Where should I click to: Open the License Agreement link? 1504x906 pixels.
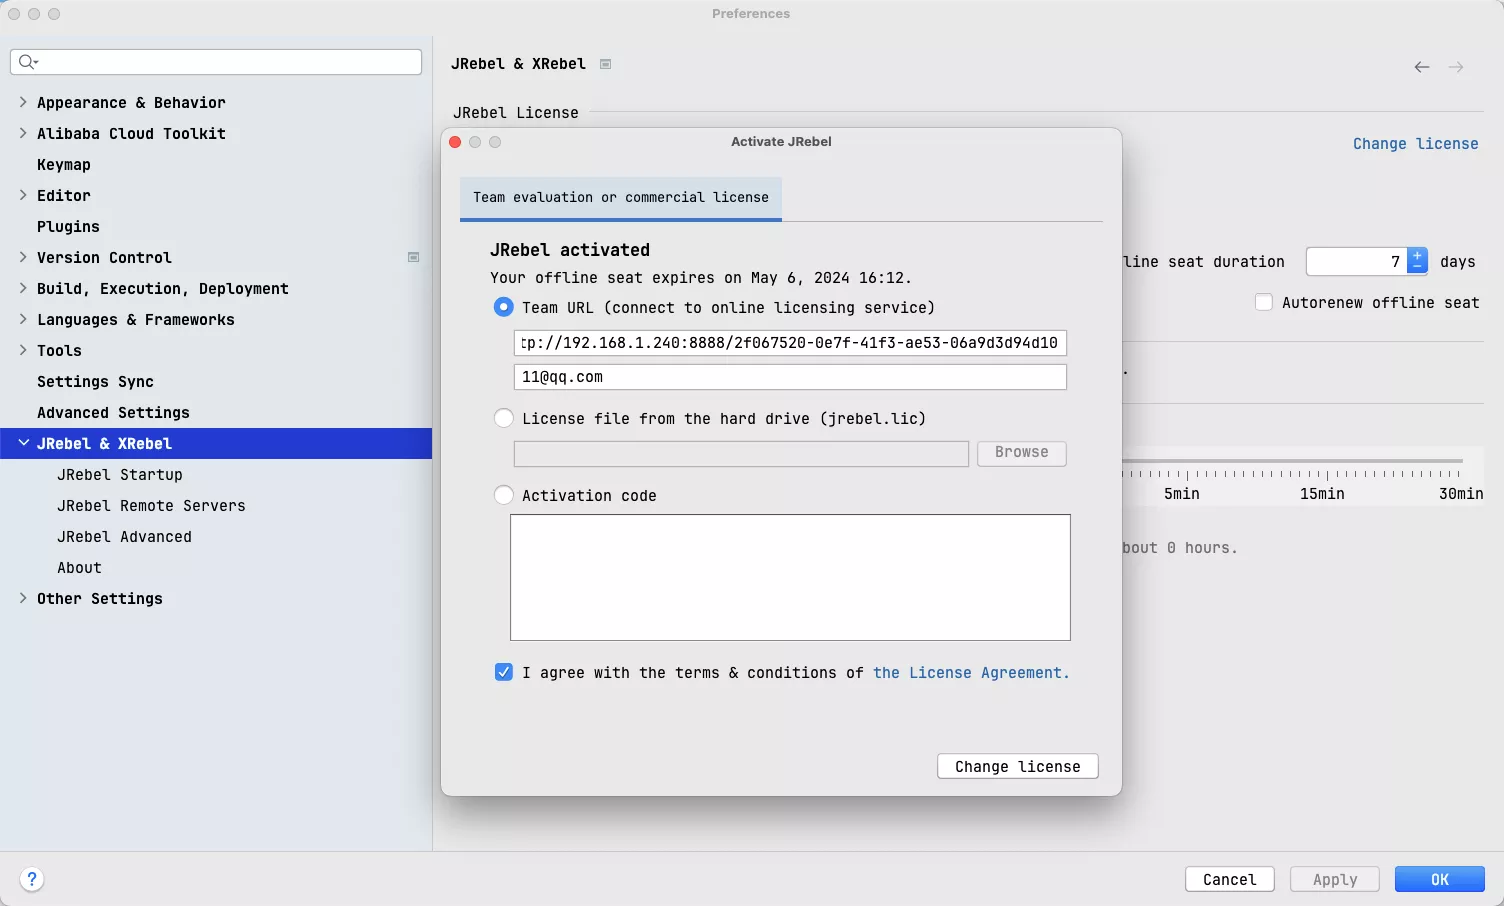click(970, 673)
